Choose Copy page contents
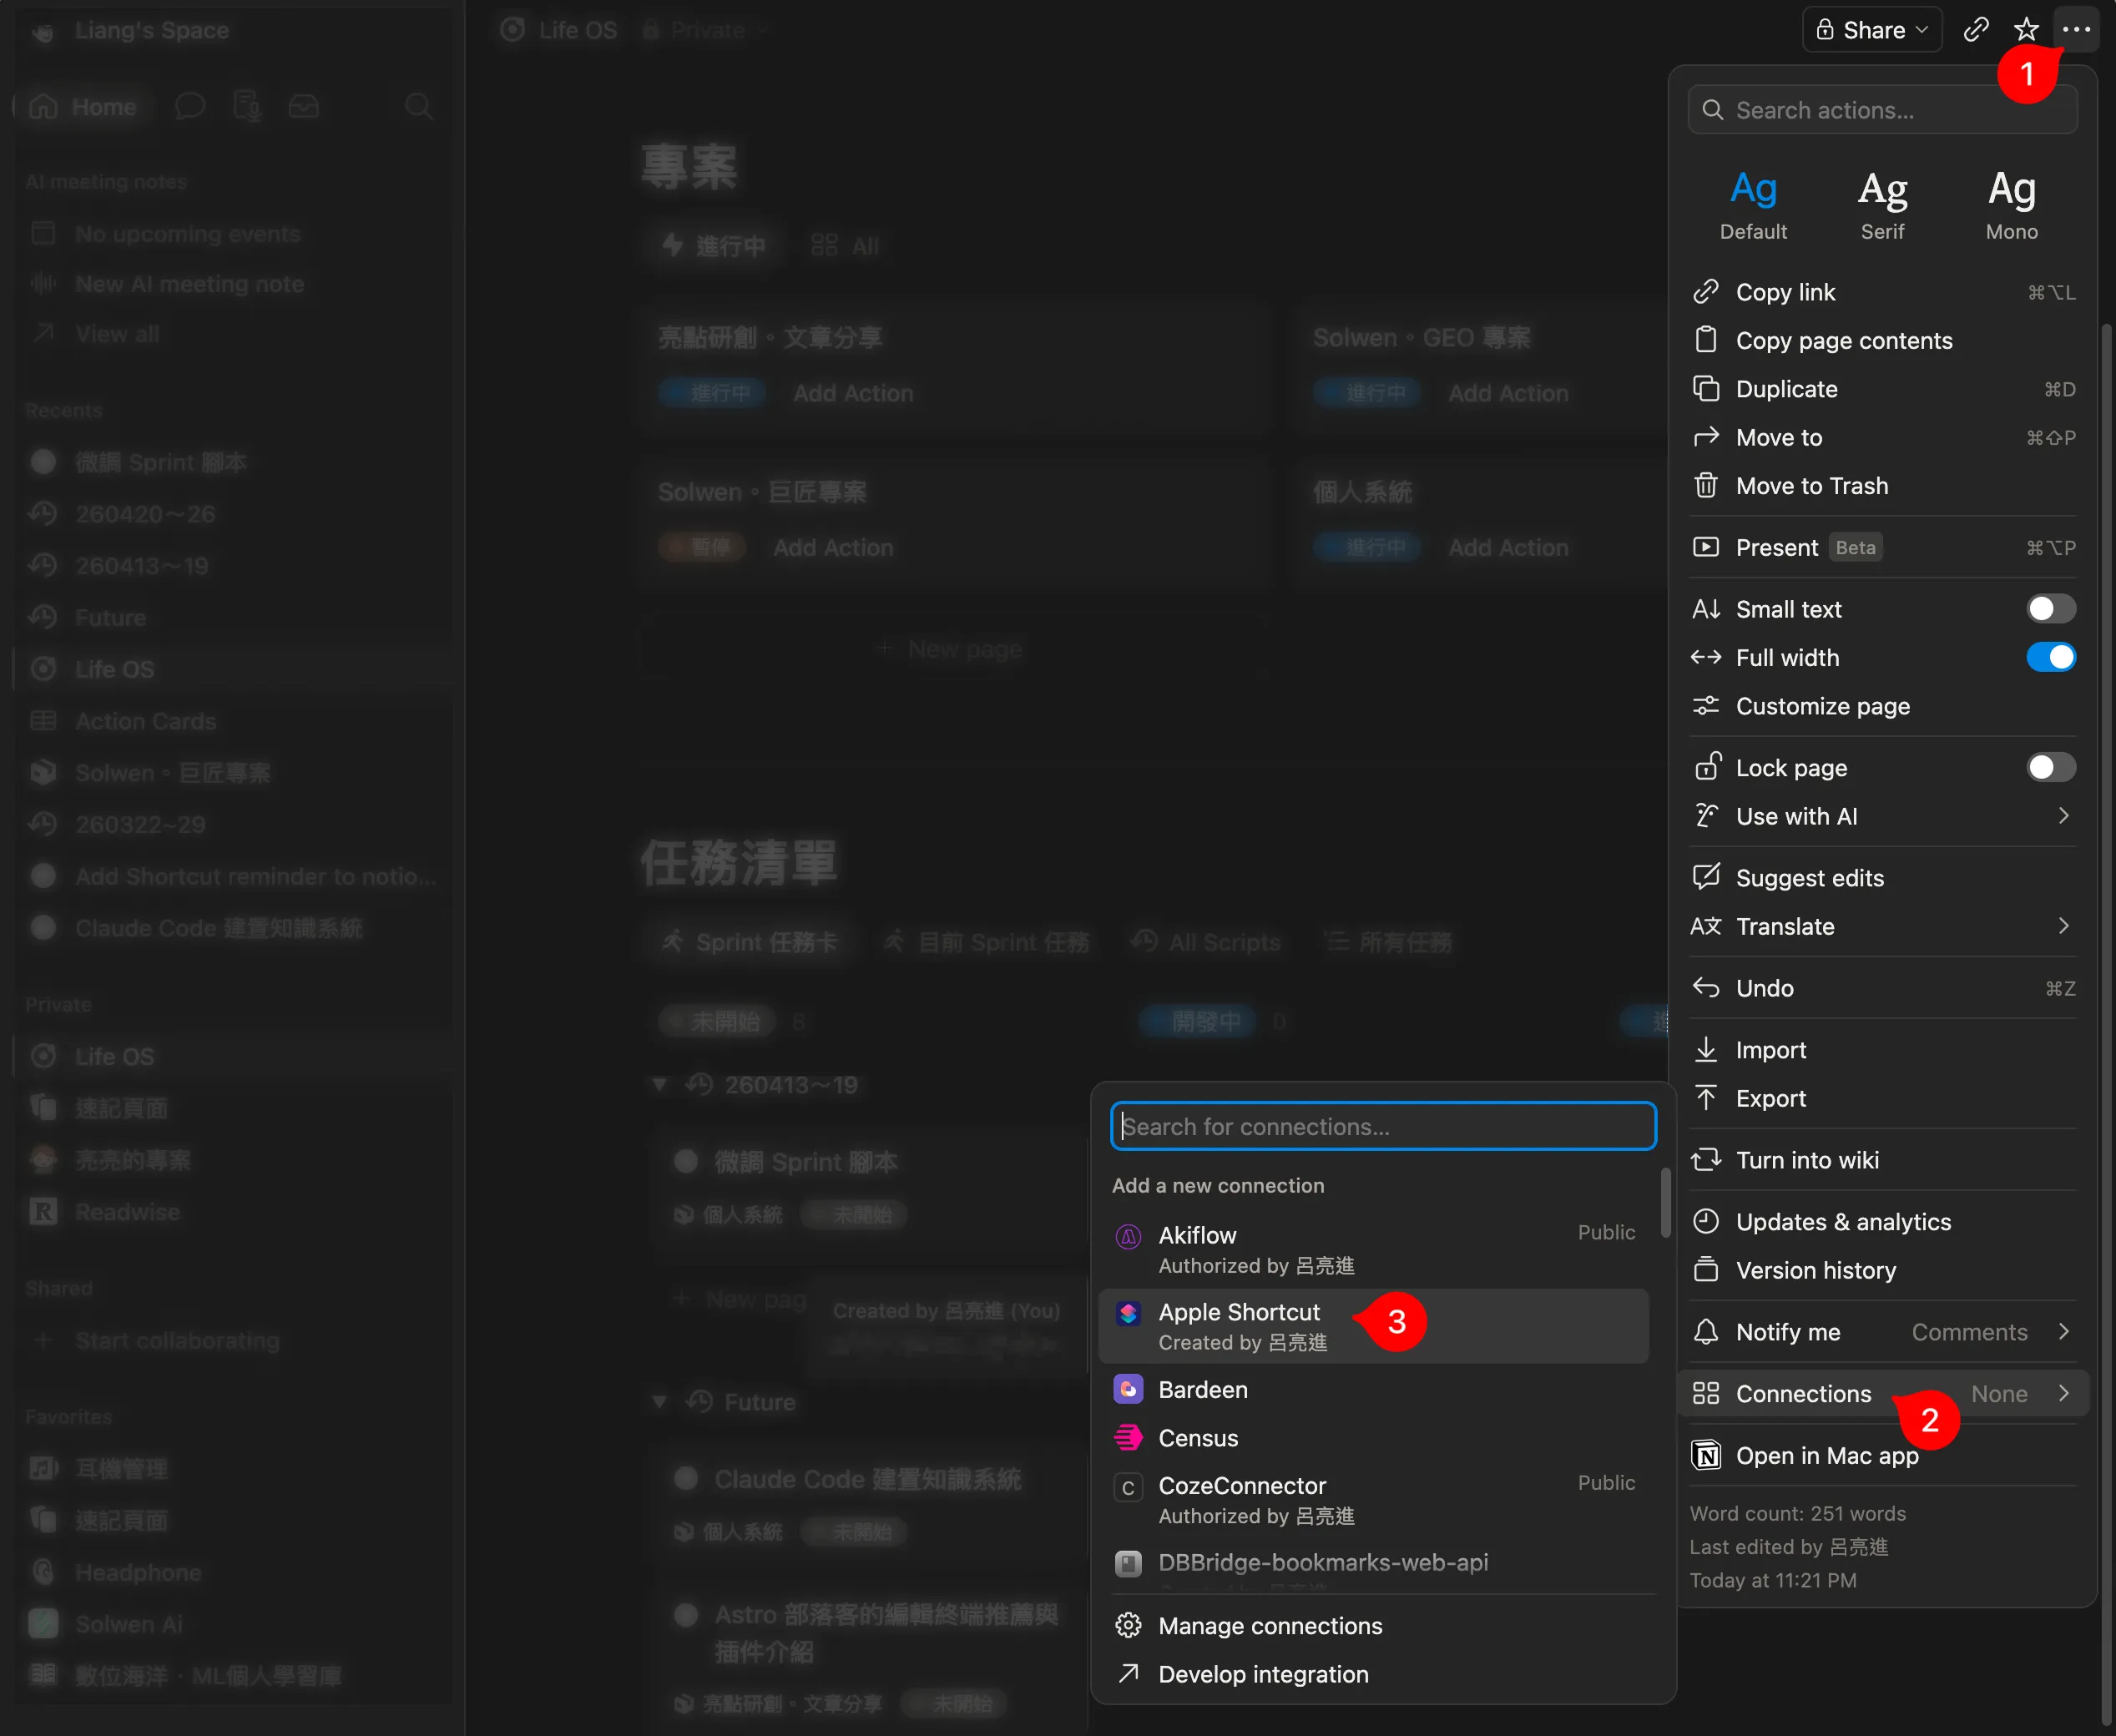 pyautogui.click(x=1882, y=340)
